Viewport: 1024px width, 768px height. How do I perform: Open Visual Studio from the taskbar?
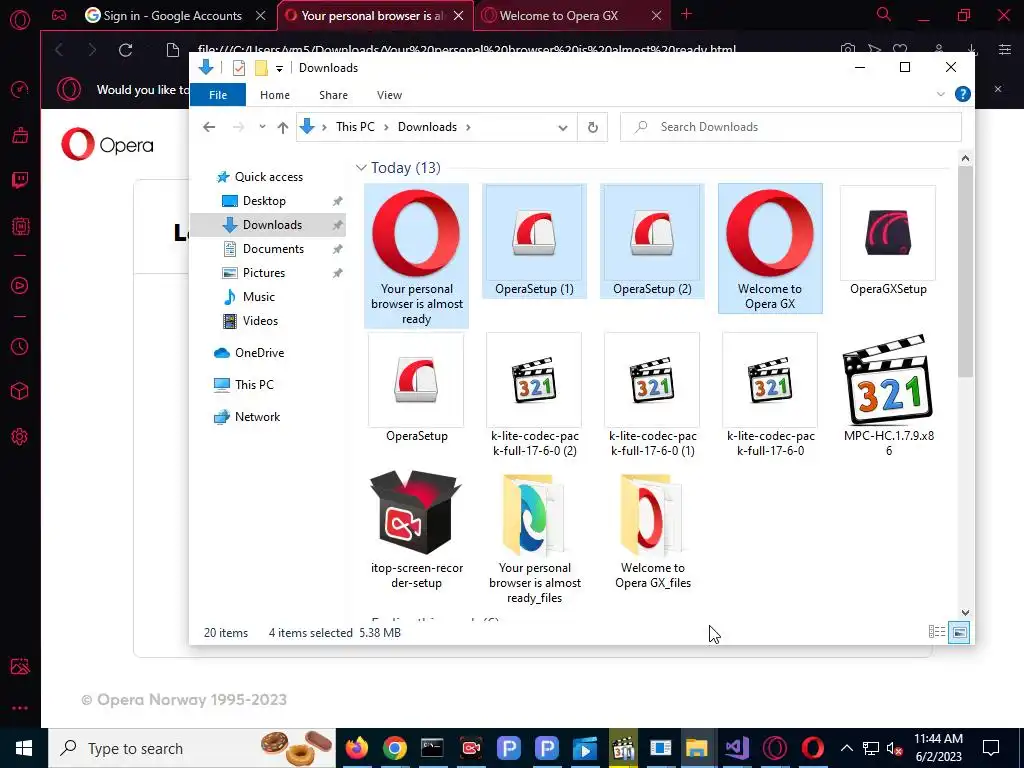click(737, 748)
